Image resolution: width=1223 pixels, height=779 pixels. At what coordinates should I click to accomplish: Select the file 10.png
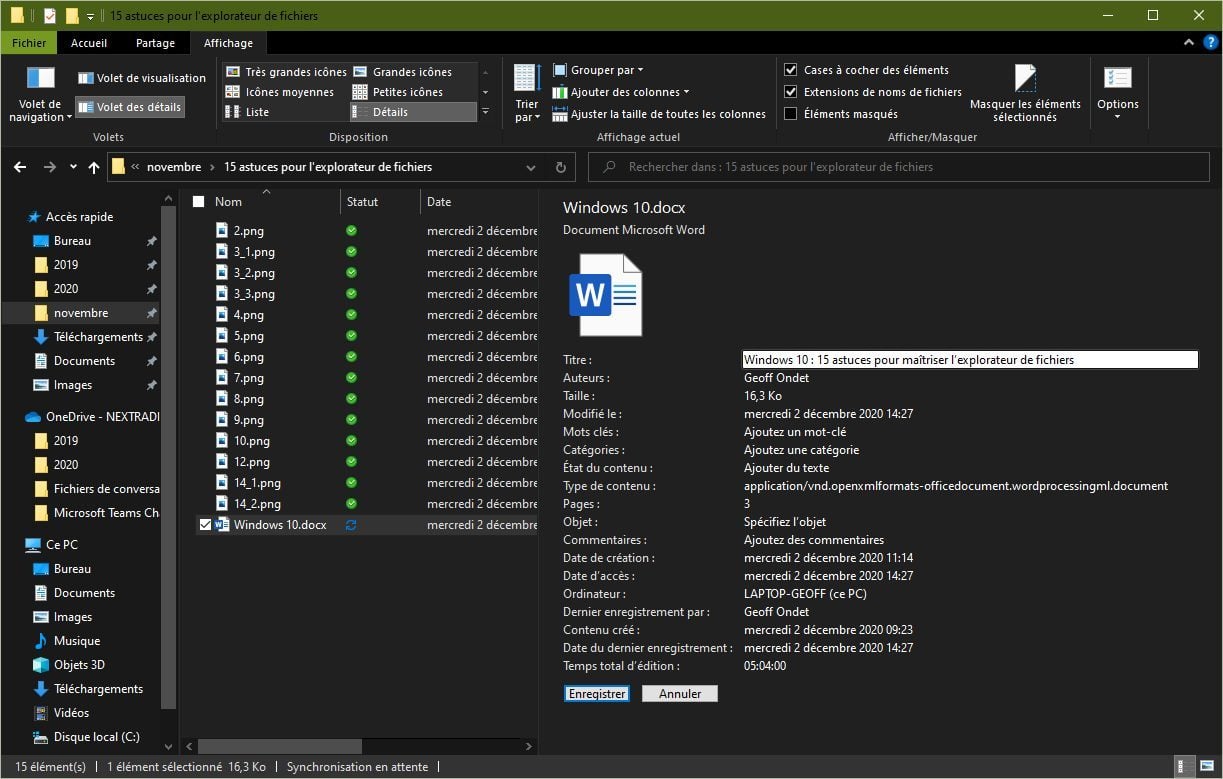252,441
